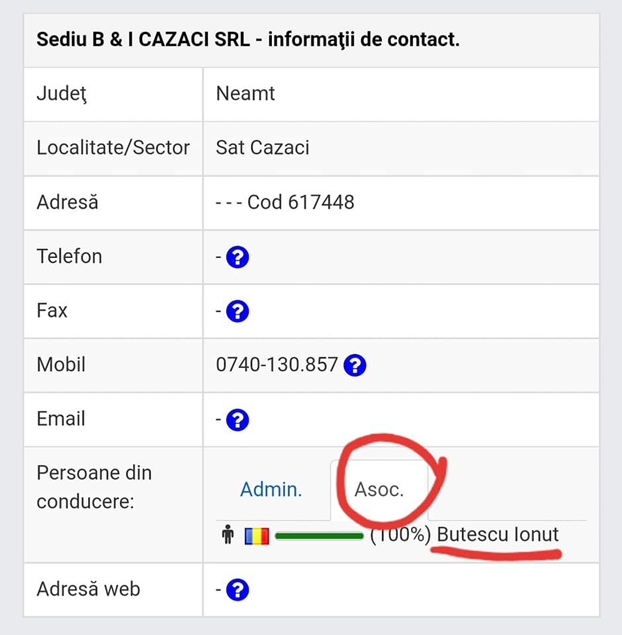Screen dimensions: 622x635
Task: Click the (100%) ownership share text
Action: 400,535
